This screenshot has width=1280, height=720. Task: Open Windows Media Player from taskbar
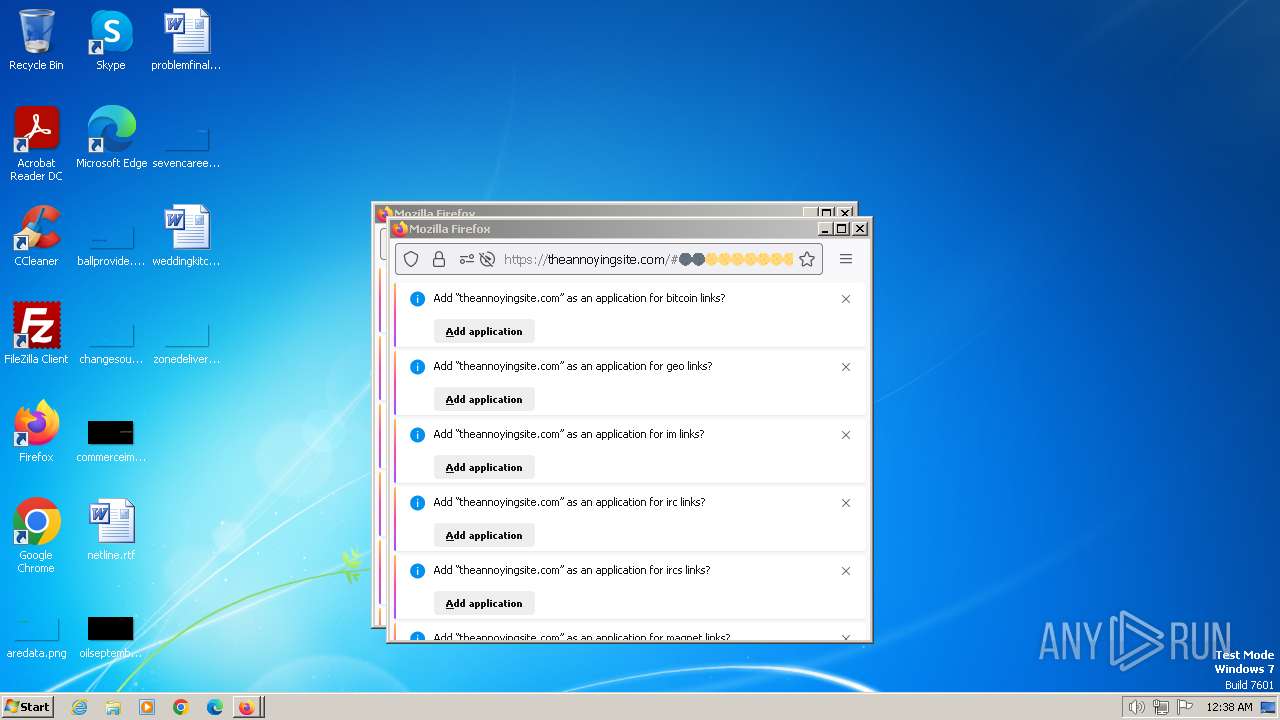147,707
